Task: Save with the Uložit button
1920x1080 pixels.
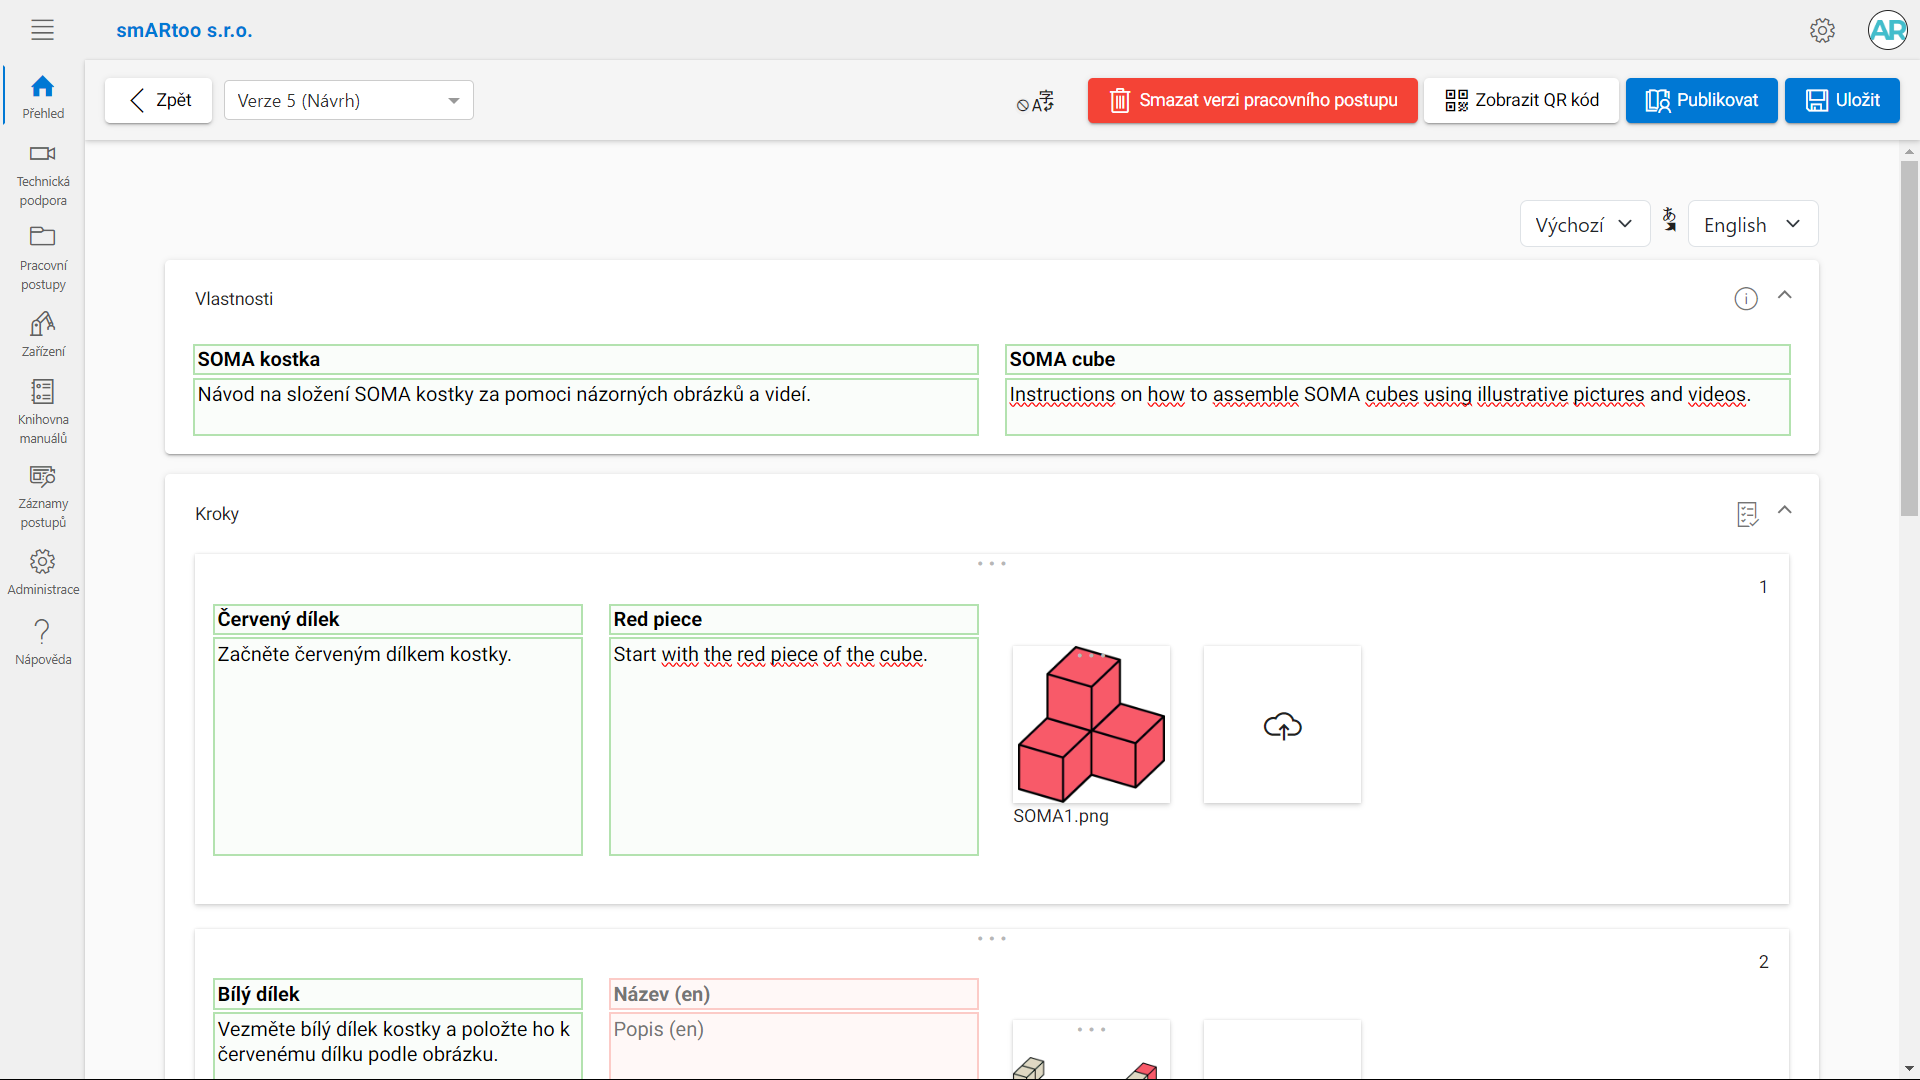Action: pyautogui.click(x=1842, y=100)
